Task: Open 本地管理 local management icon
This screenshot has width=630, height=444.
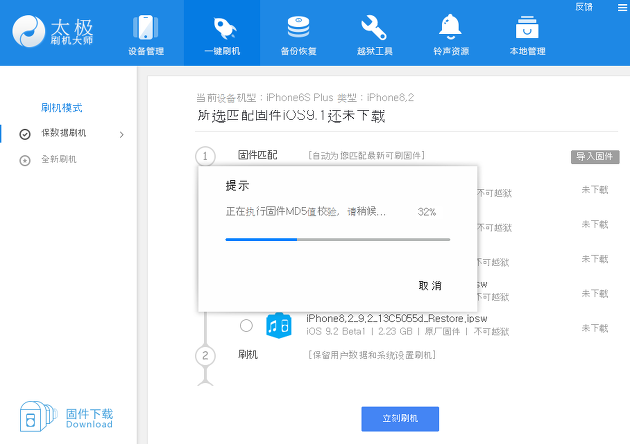Action: pos(527,27)
